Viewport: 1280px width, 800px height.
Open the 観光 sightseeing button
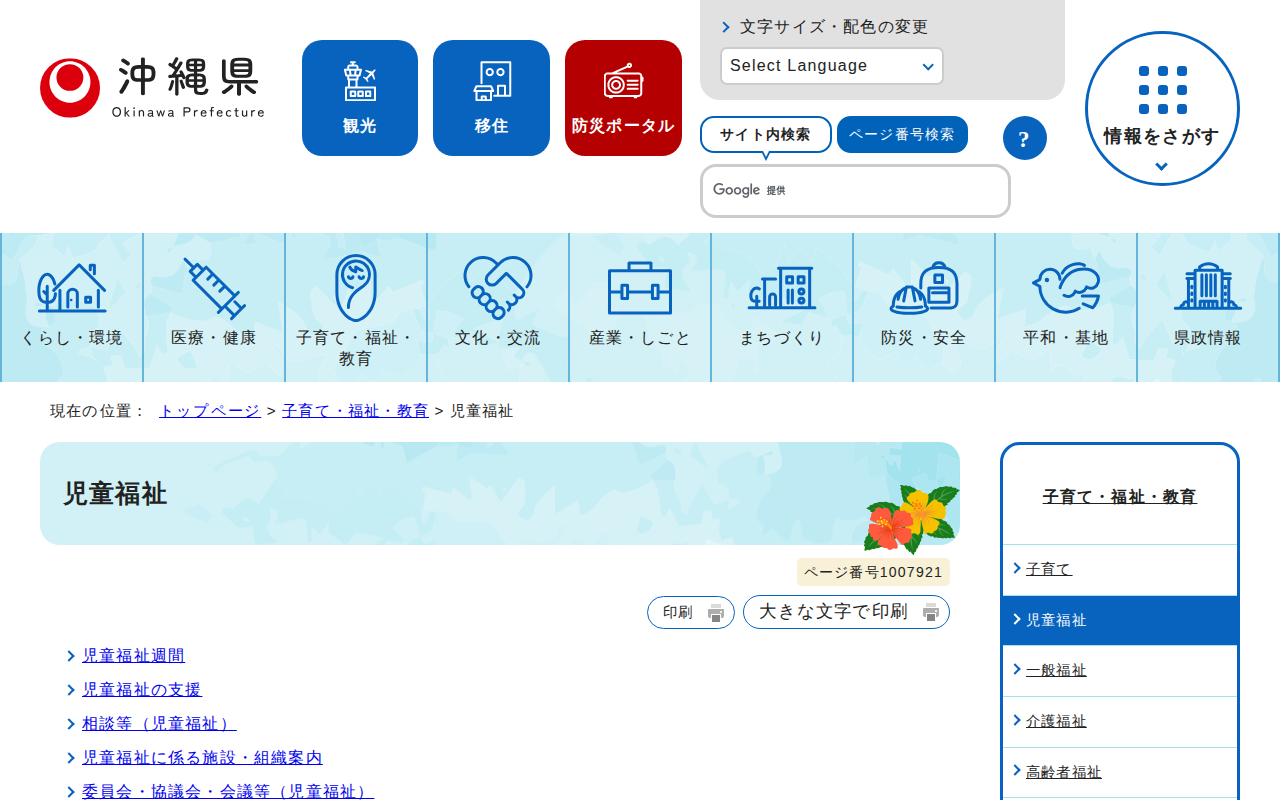pyautogui.click(x=360, y=98)
